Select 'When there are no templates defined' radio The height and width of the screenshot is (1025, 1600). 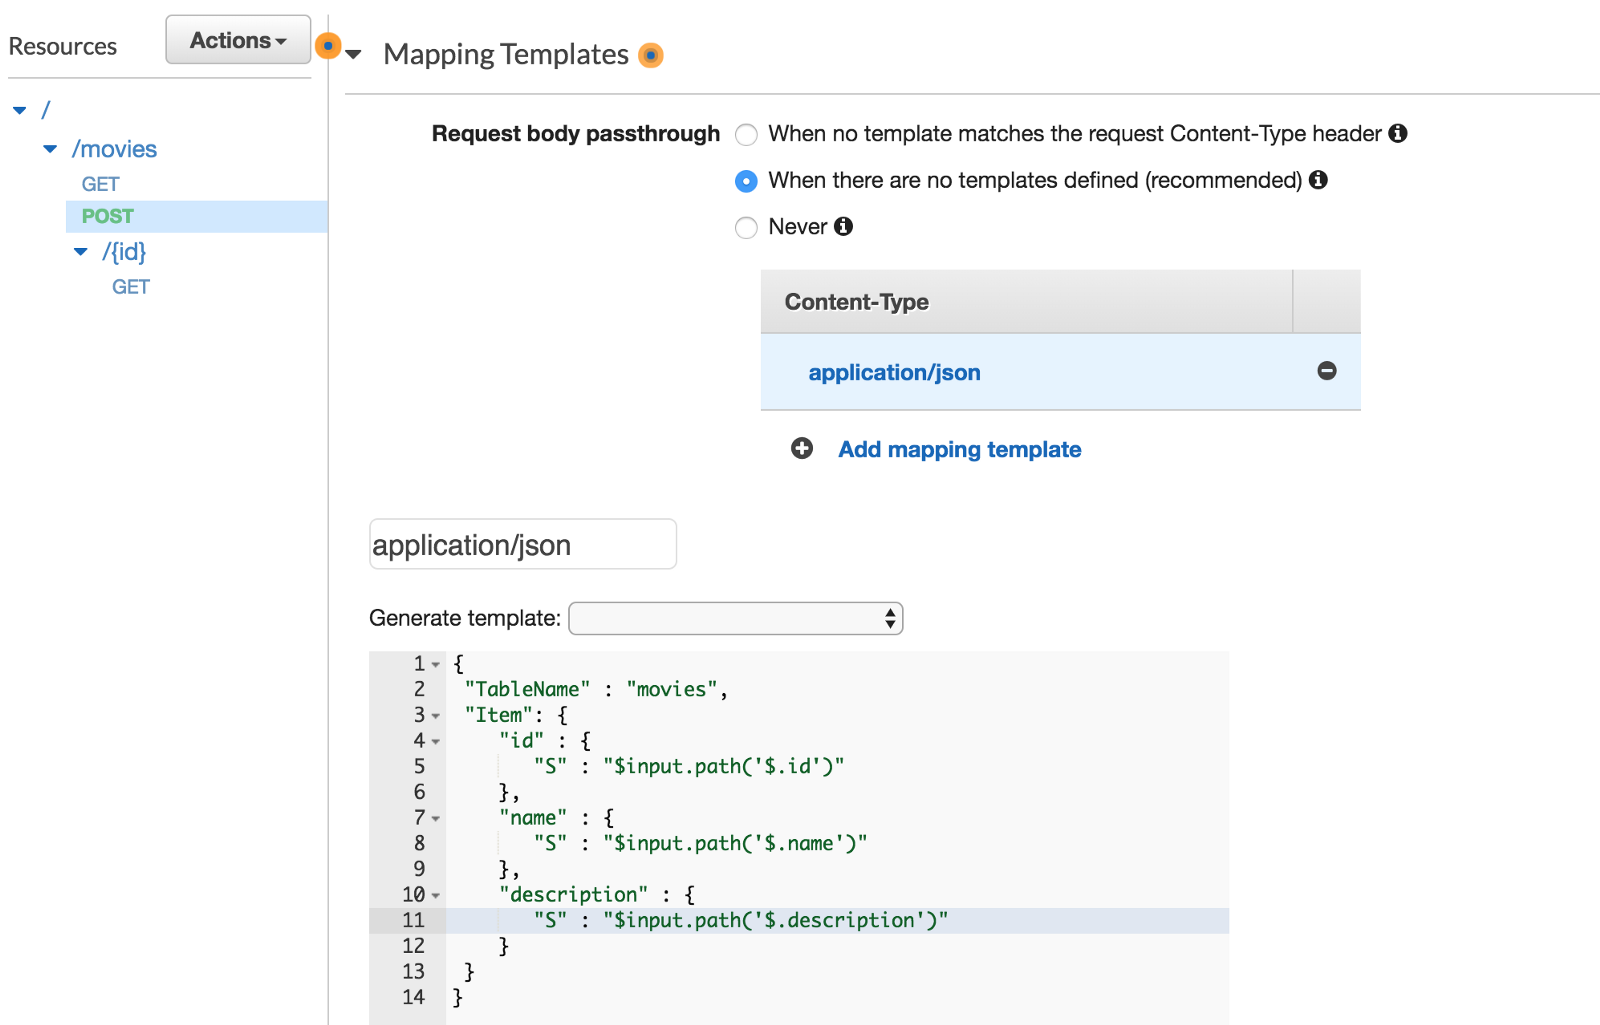pos(746,181)
